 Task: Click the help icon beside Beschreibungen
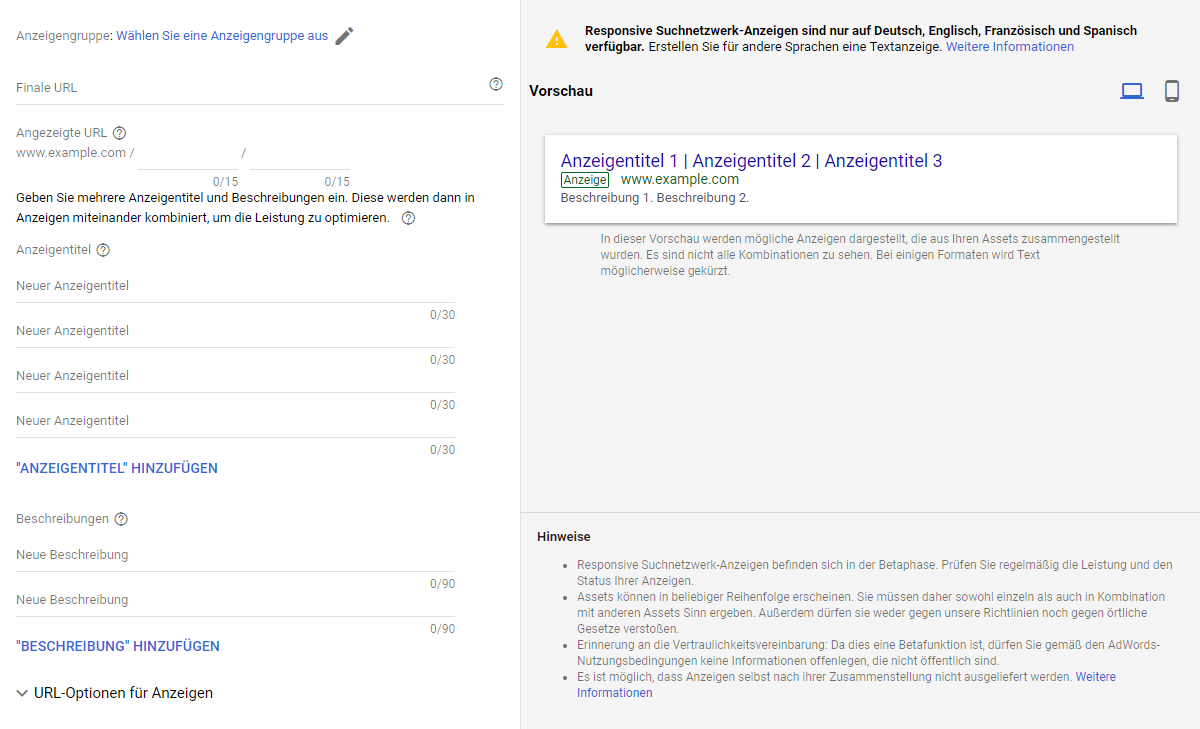121,518
